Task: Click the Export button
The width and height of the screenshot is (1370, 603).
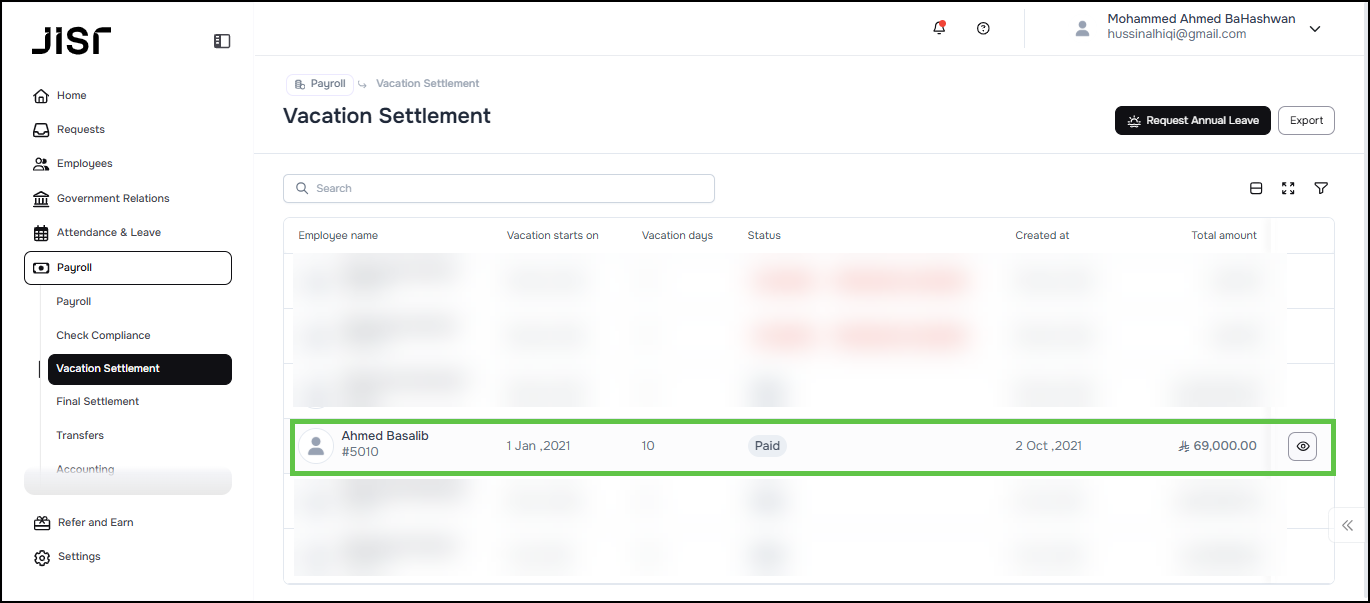Action: (1306, 120)
